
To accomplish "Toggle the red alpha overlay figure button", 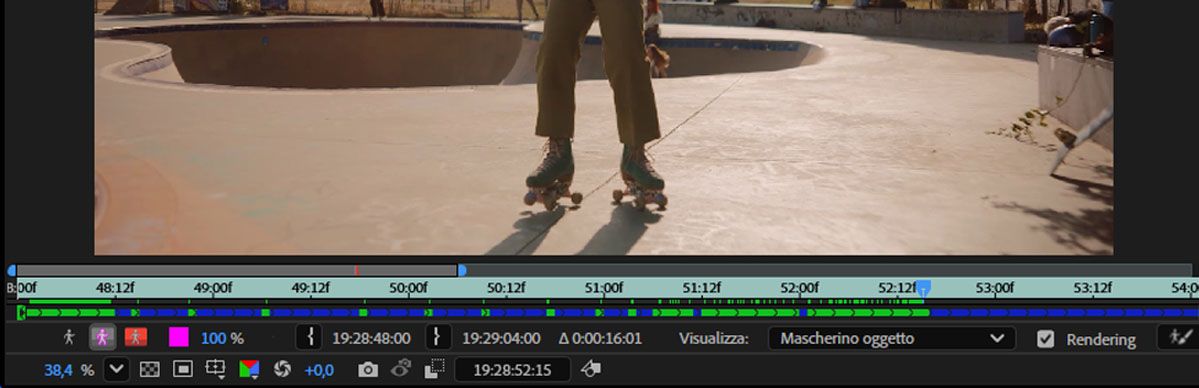I will (x=135, y=337).
